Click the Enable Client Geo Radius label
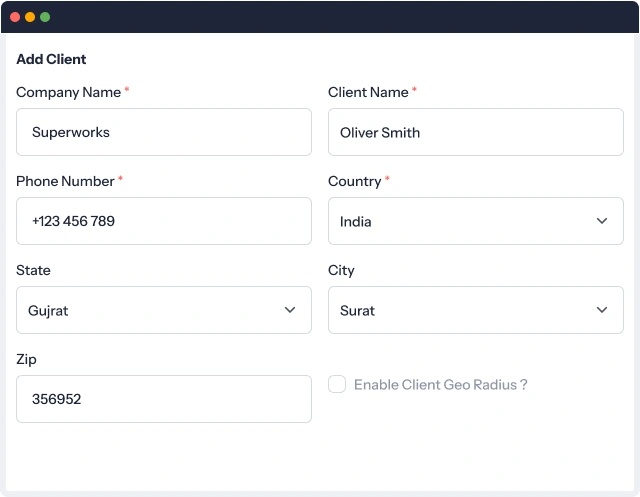Screen dimensions: 640x497 [441, 384]
